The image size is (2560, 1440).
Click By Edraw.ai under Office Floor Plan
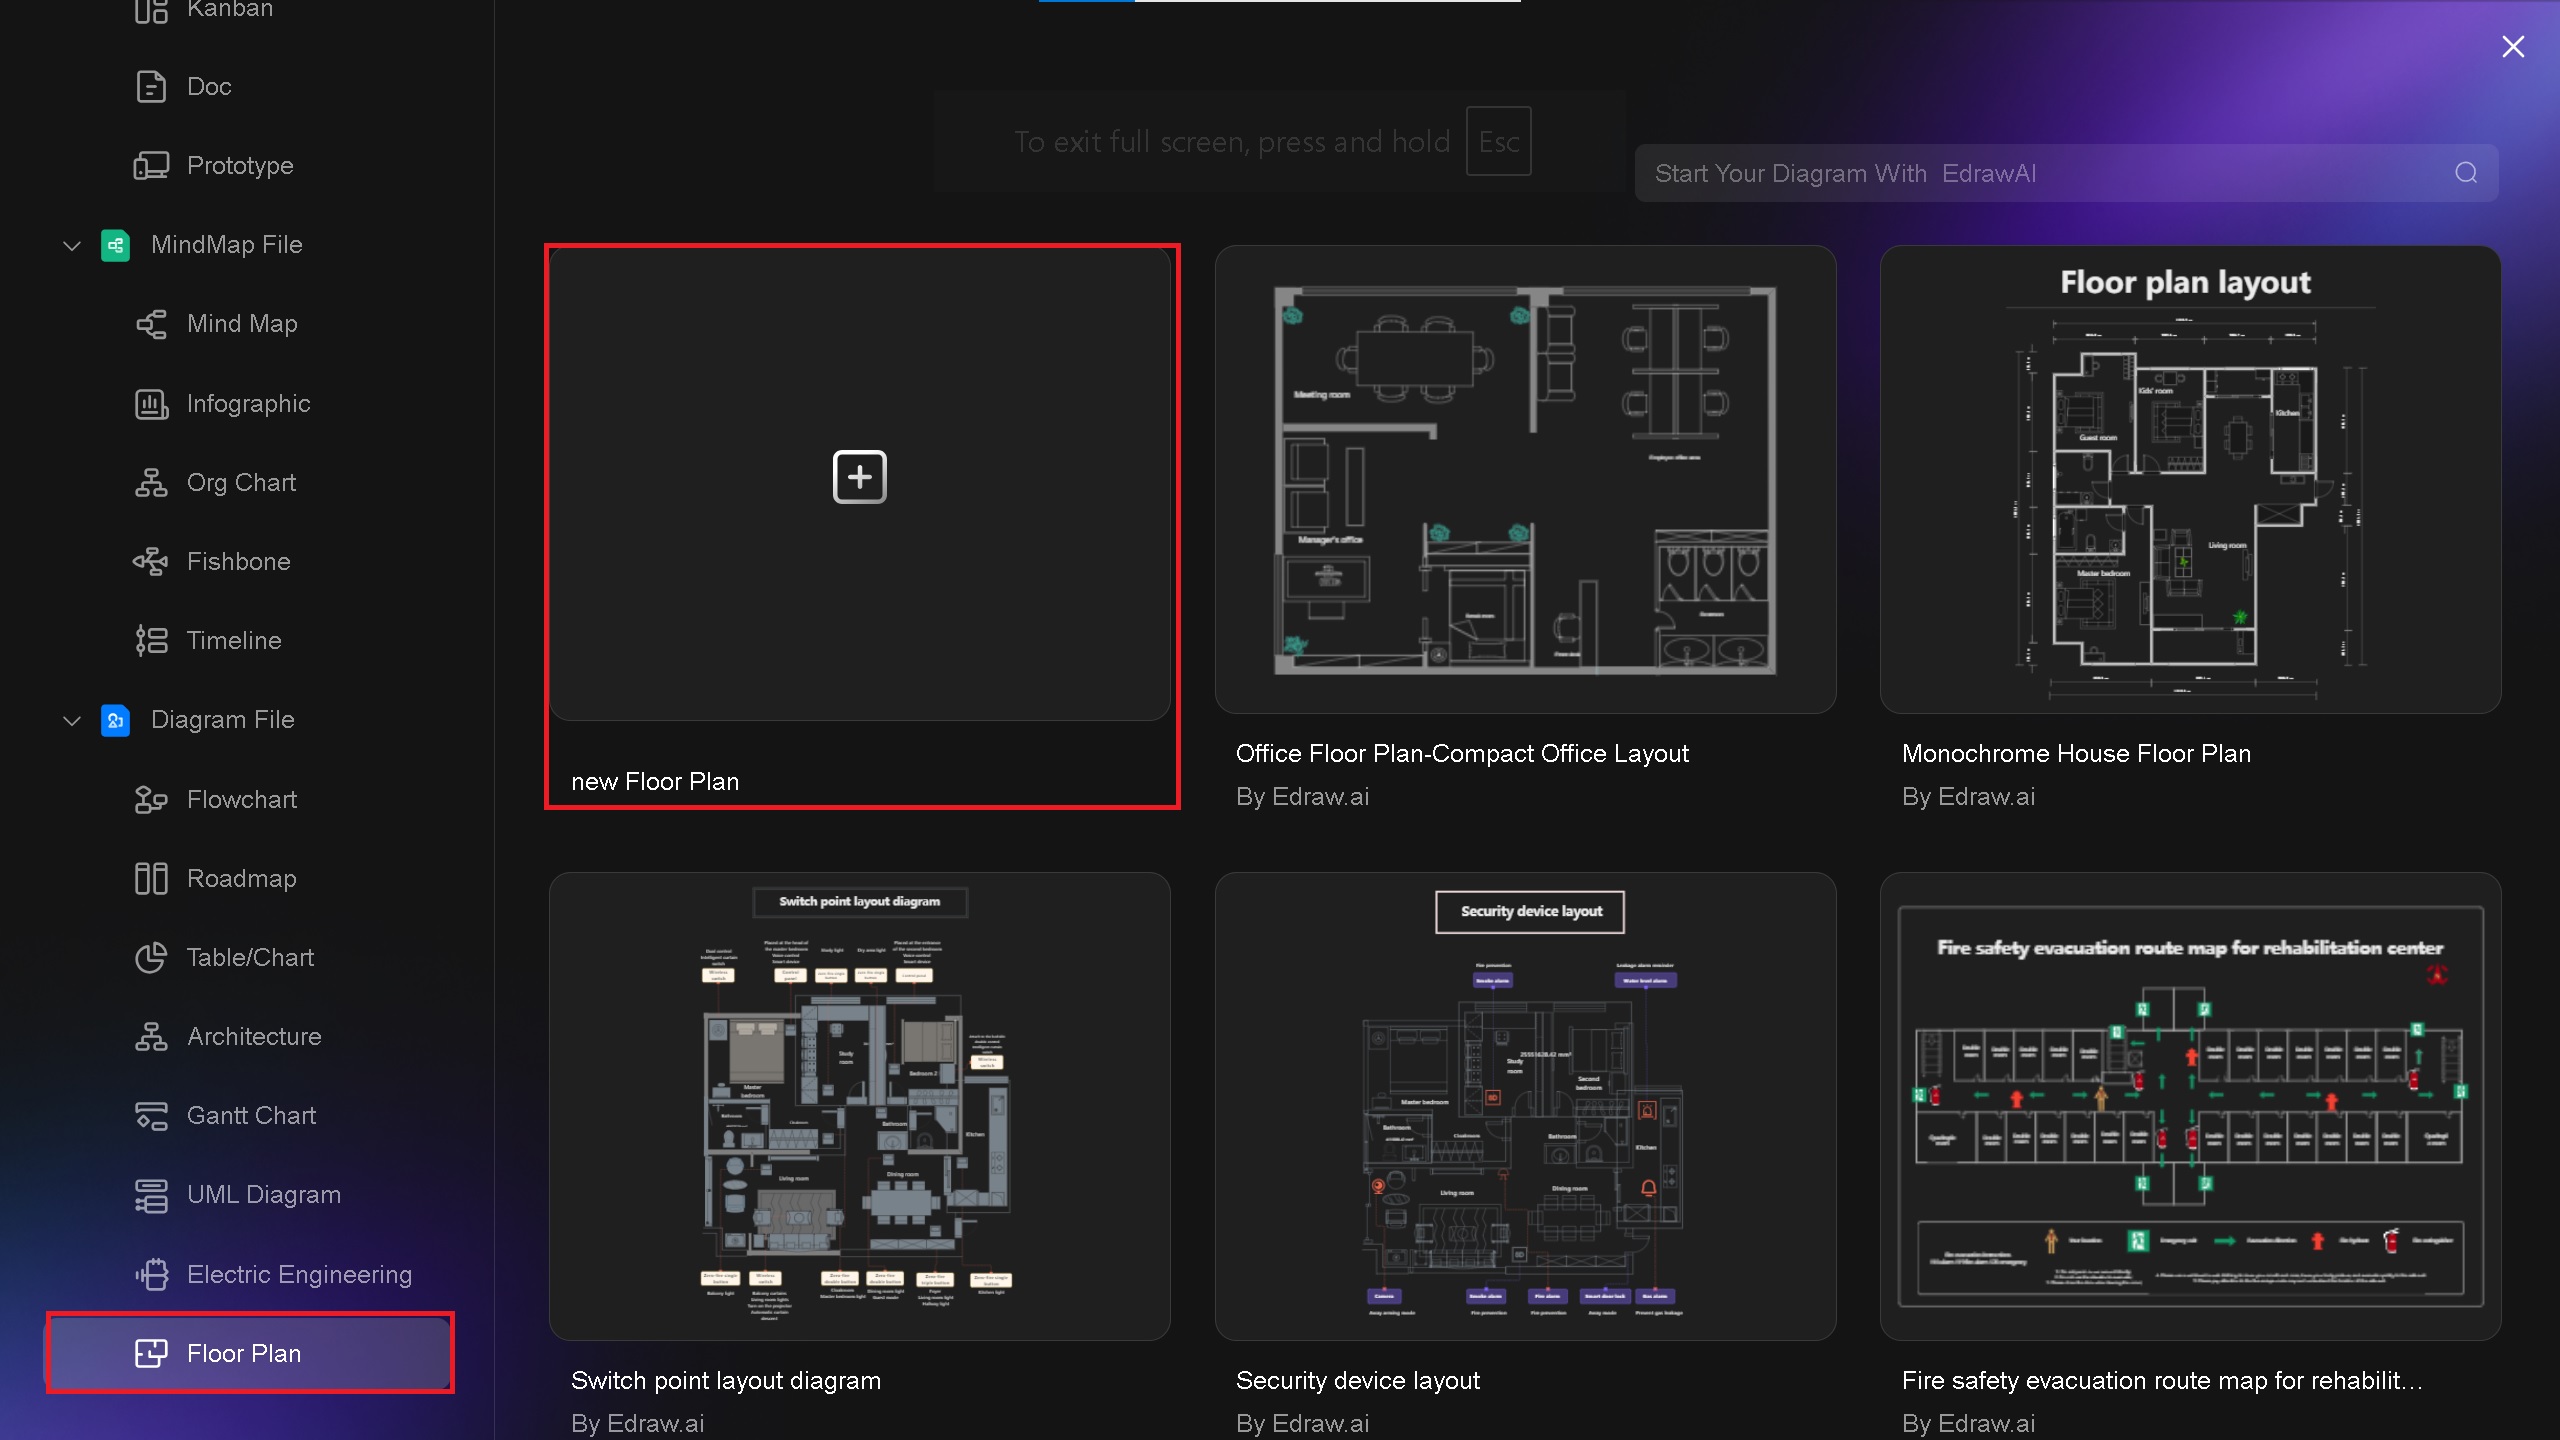pyautogui.click(x=1302, y=797)
